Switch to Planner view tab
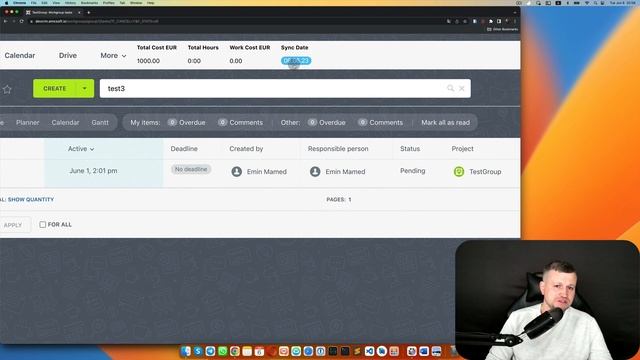 (28, 122)
